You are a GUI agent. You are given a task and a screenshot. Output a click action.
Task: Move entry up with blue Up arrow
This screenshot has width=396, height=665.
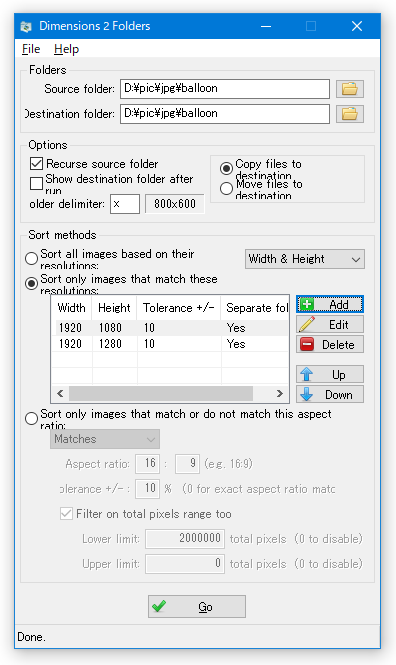pos(307,374)
